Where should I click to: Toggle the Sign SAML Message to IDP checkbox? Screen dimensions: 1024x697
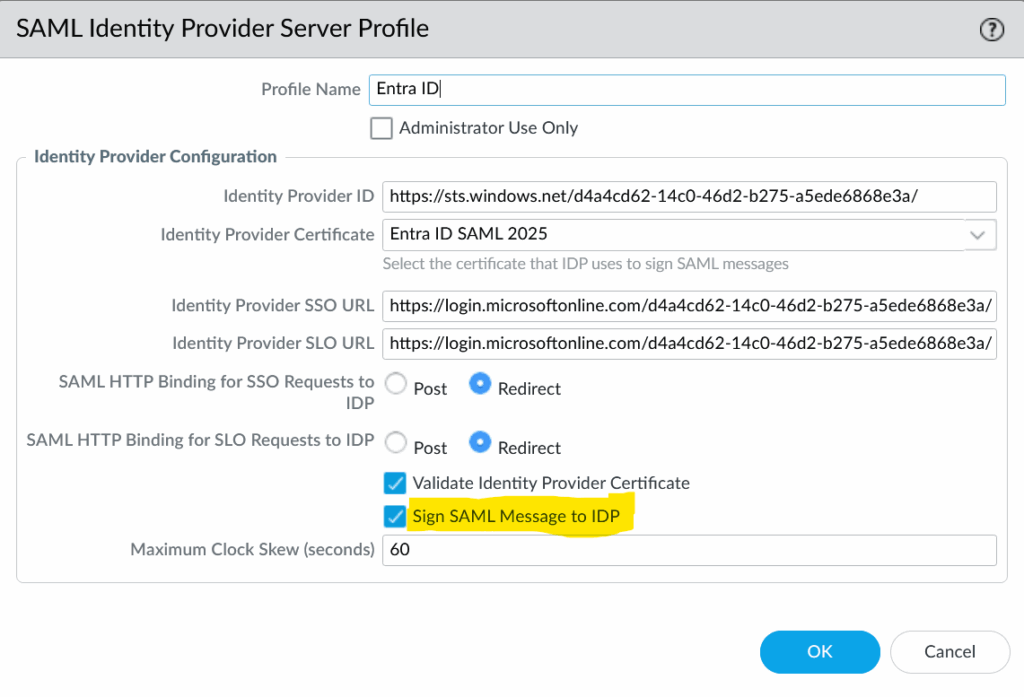click(395, 517)
